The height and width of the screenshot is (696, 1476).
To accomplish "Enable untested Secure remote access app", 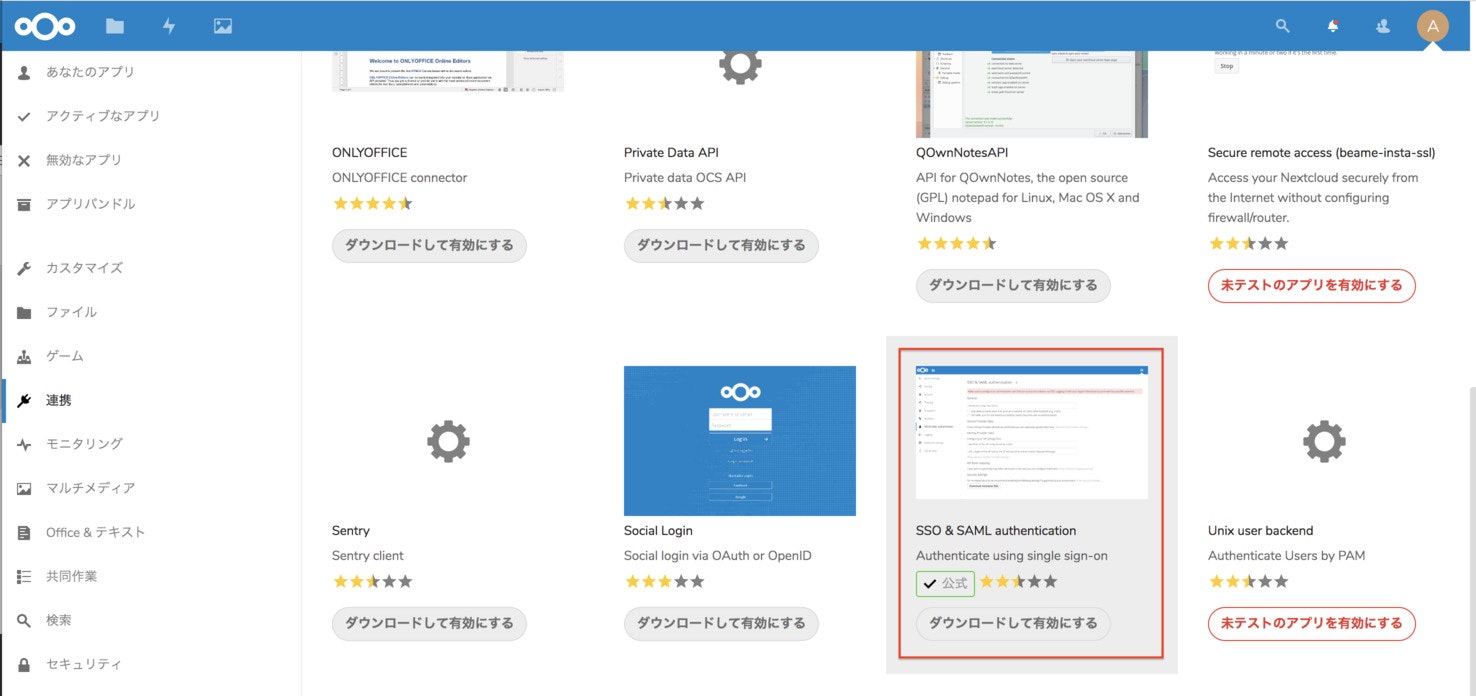I will (x=1311, y=285).
